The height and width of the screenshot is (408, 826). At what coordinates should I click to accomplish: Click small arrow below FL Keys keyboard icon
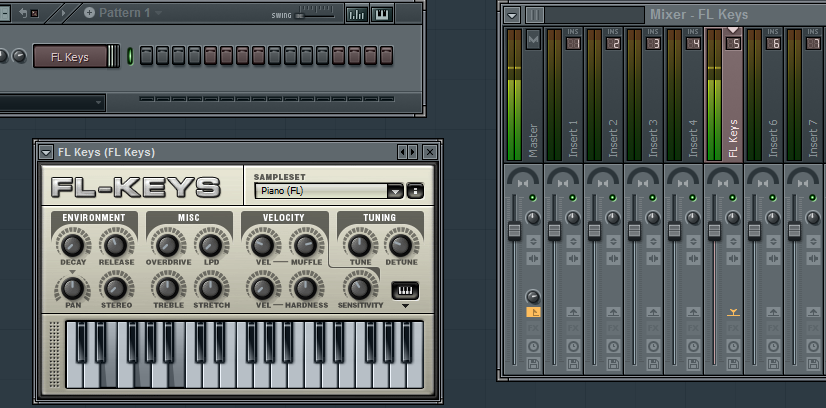[405, 306]
